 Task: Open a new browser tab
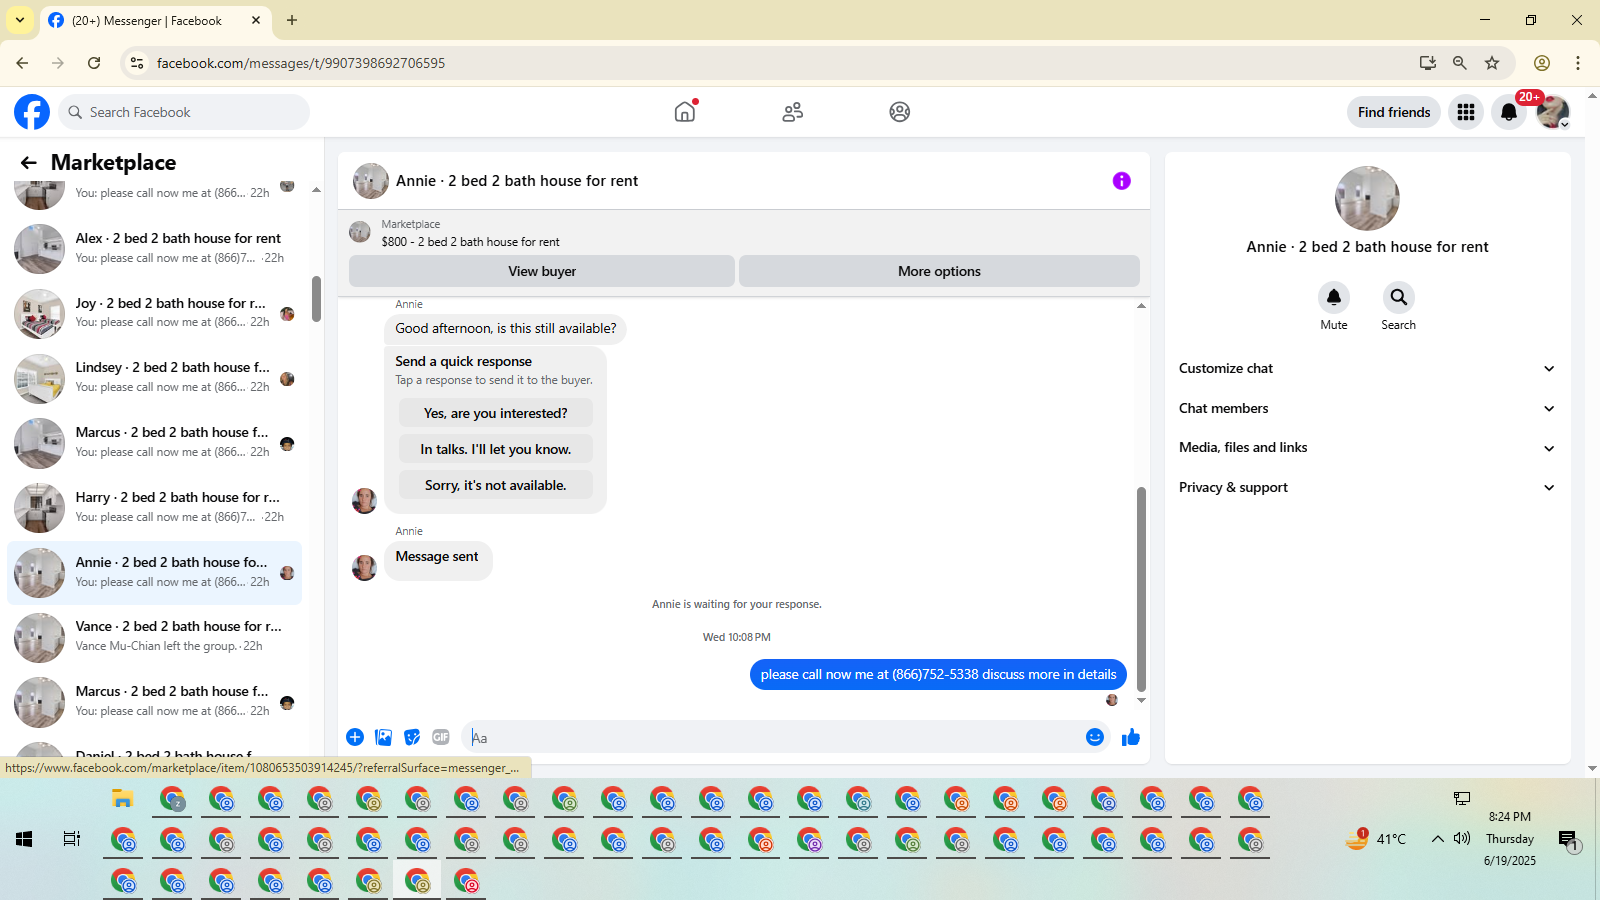(292, 20)
